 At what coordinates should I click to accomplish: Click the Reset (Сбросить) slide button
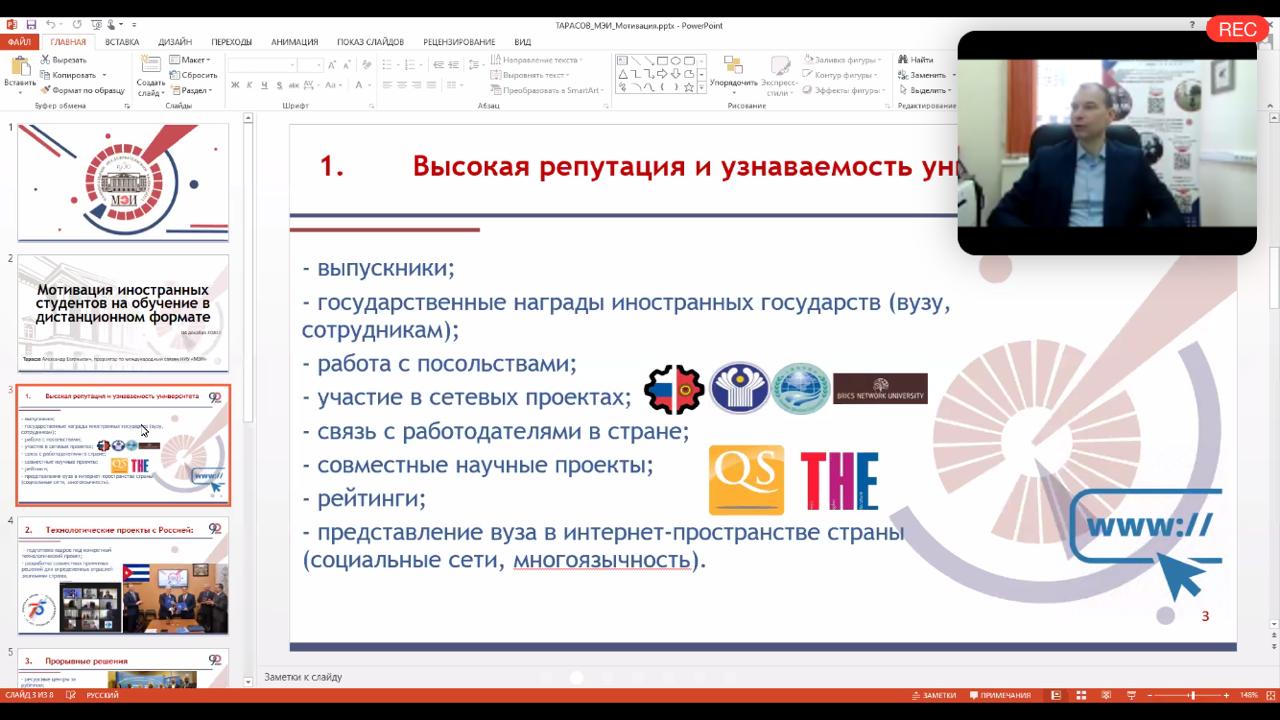click(x=194, y=75)
